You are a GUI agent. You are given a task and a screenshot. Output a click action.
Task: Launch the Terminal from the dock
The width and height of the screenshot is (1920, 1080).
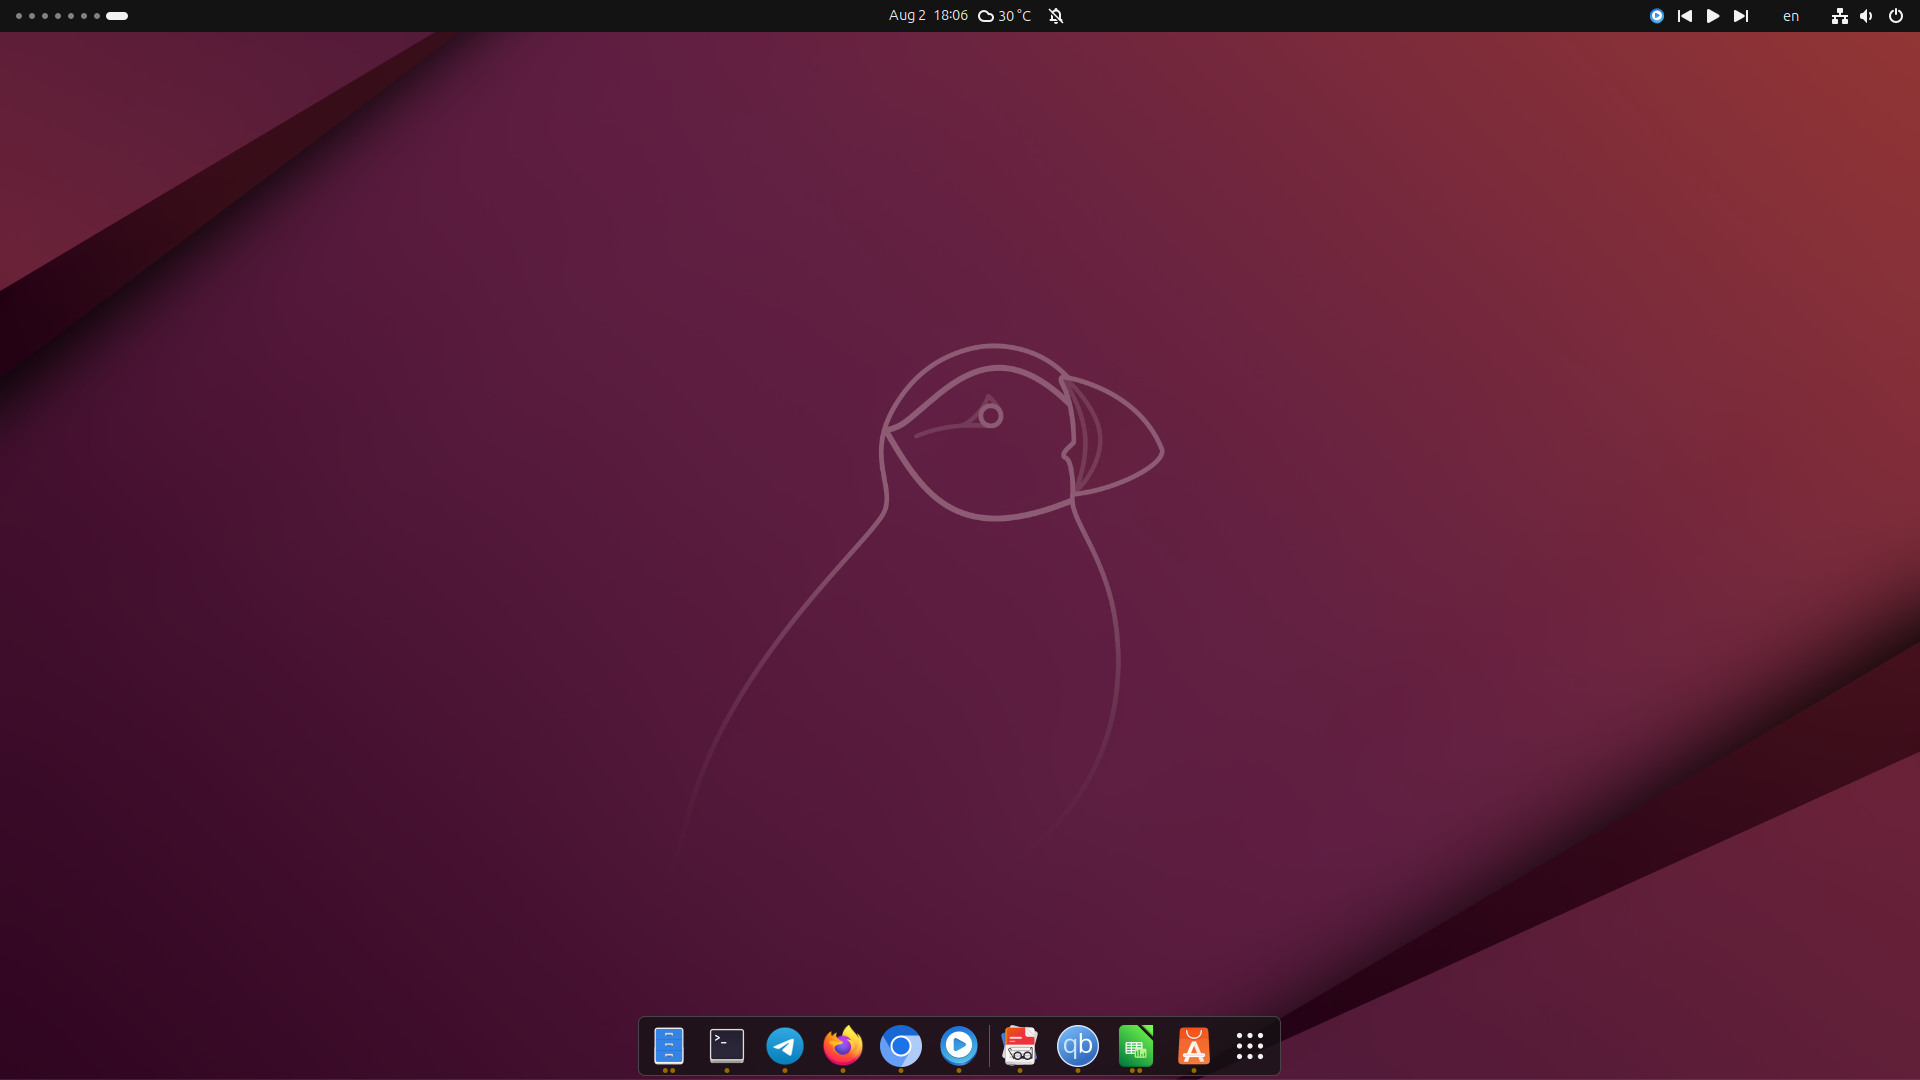pos(727,1046)
